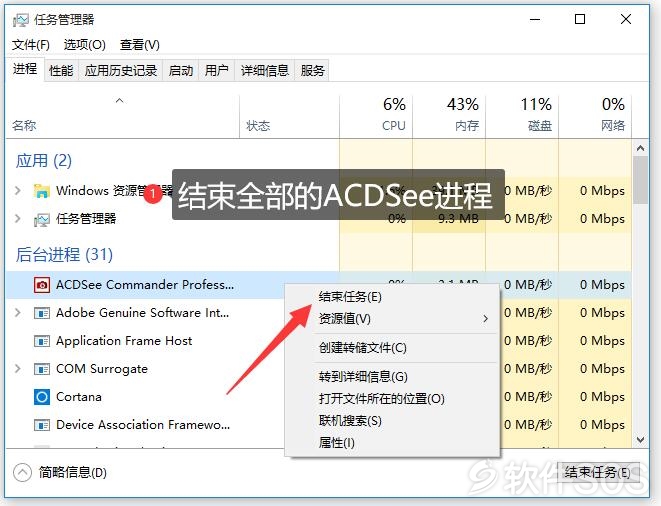661x506 pixels.
Task: Click 0 MB/秒 in COM Surrogate row
Action: click(528, 369)
